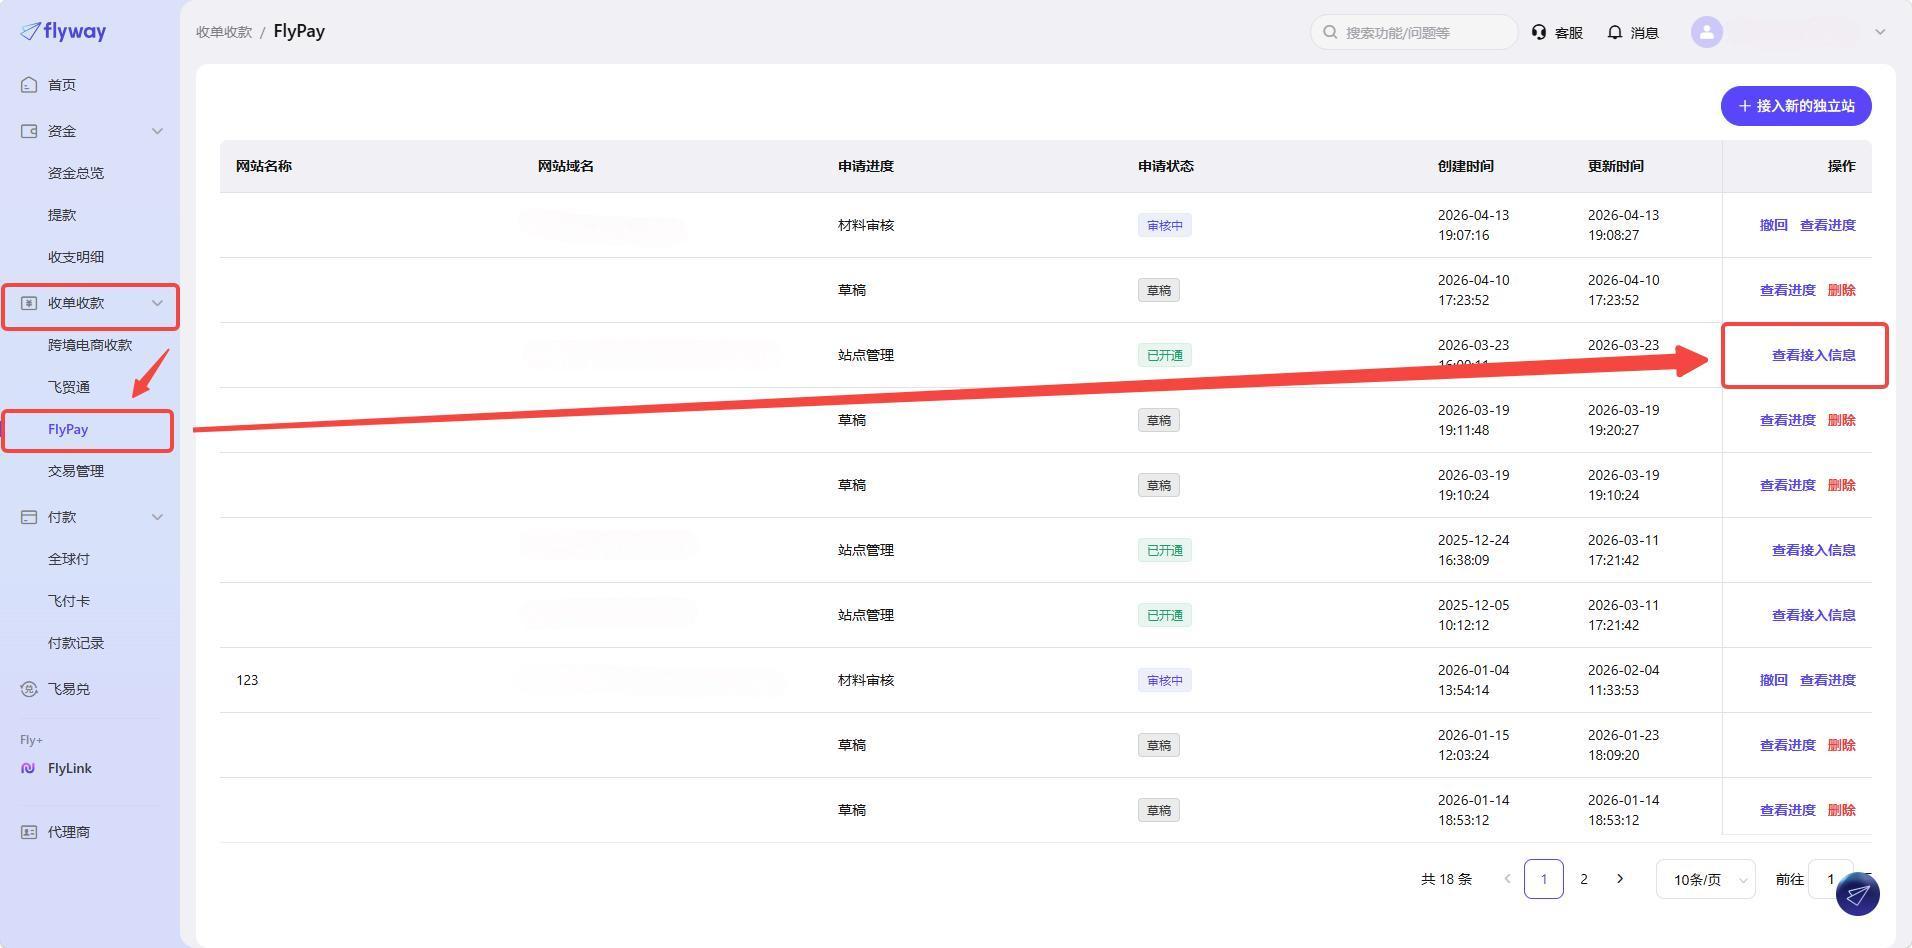Click 接入新的独立站 button
1912x948 pixels.
1796,106
